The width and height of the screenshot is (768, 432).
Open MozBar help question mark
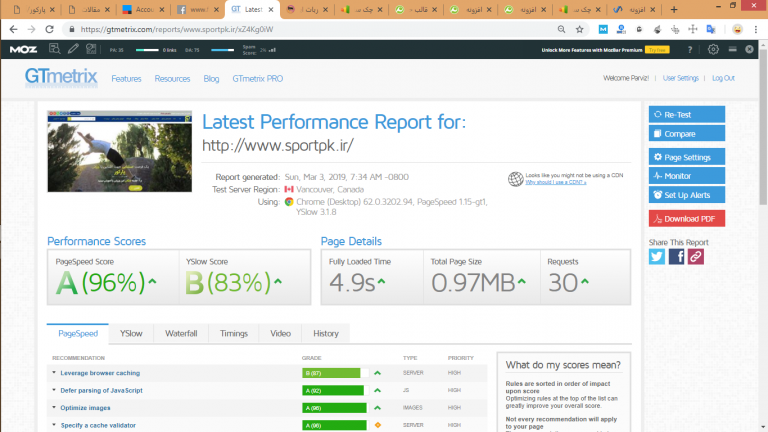(x=690, y=49)
